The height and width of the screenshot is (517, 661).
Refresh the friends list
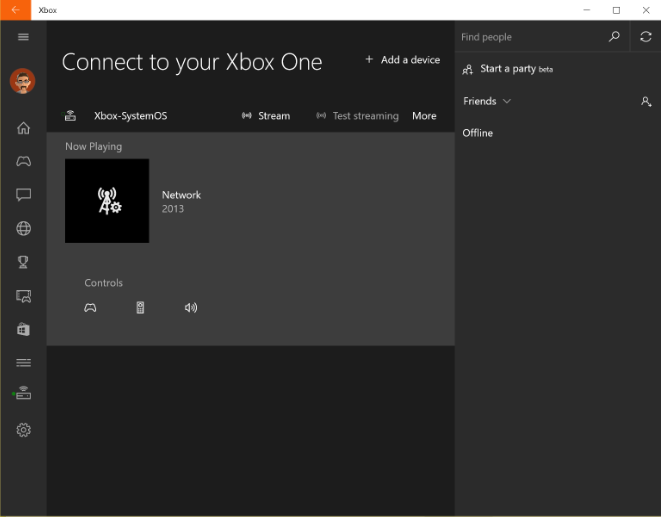coord(645,37)
